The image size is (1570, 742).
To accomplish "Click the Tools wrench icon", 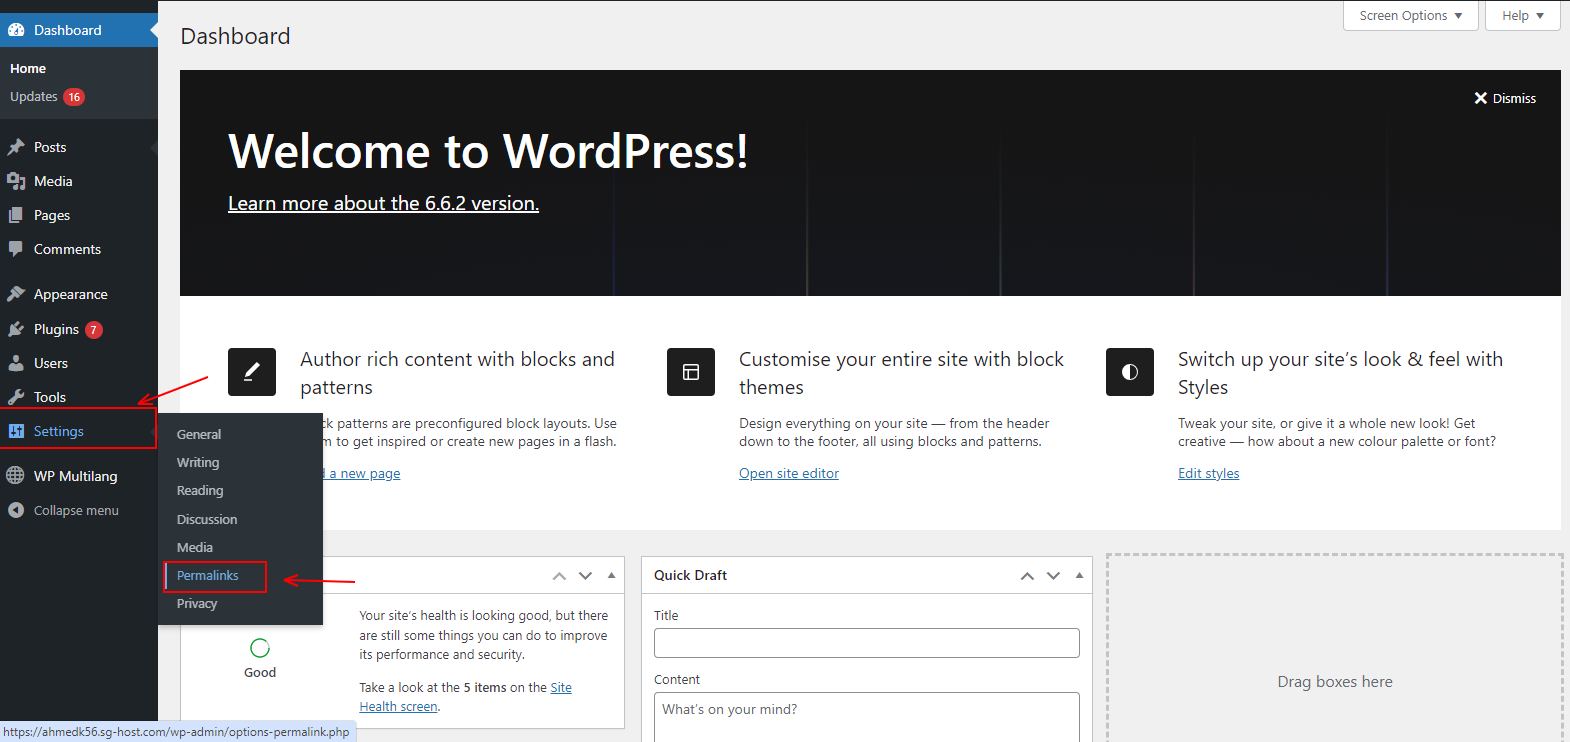I will tap(16, 397).
